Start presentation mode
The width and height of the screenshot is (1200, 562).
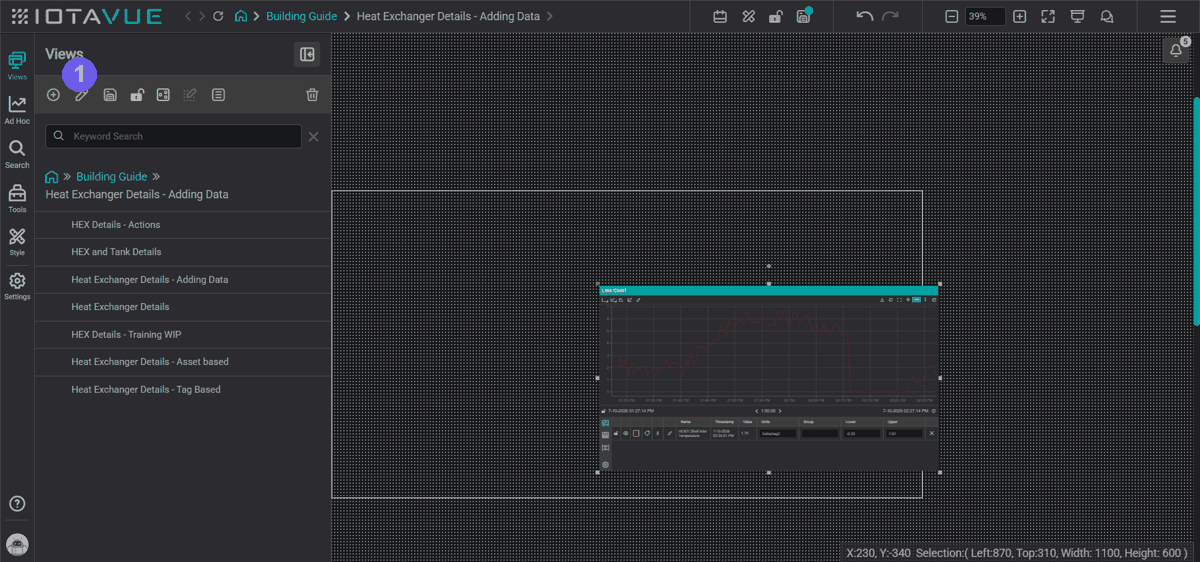point(1077,17)
